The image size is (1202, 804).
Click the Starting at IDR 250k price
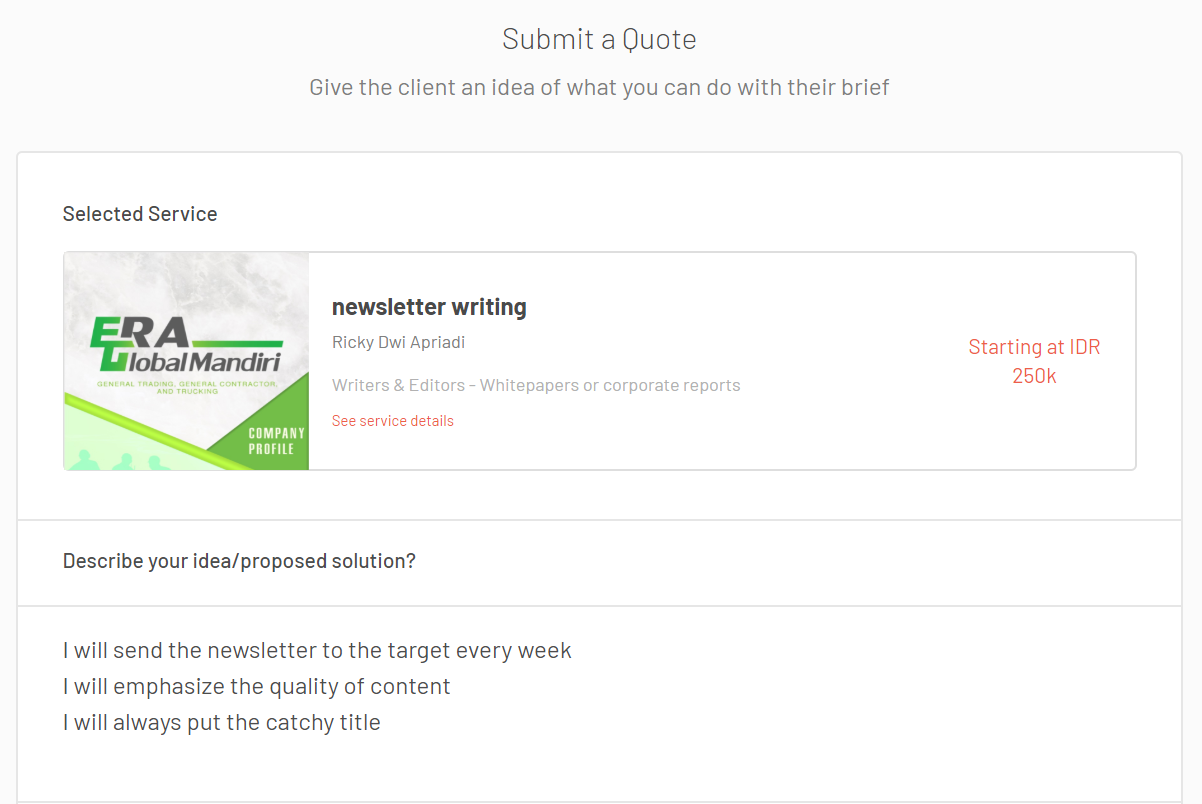[x=1034, y=361]
